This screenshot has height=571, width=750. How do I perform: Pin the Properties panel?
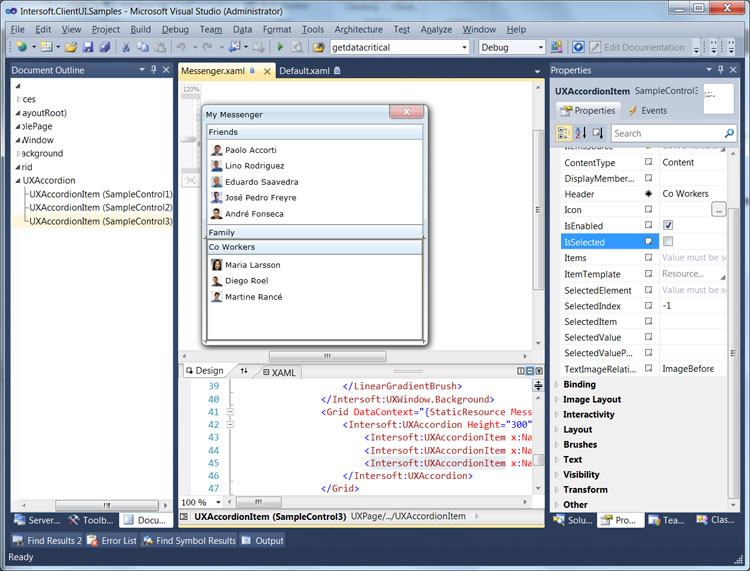[x=721, y=70]
